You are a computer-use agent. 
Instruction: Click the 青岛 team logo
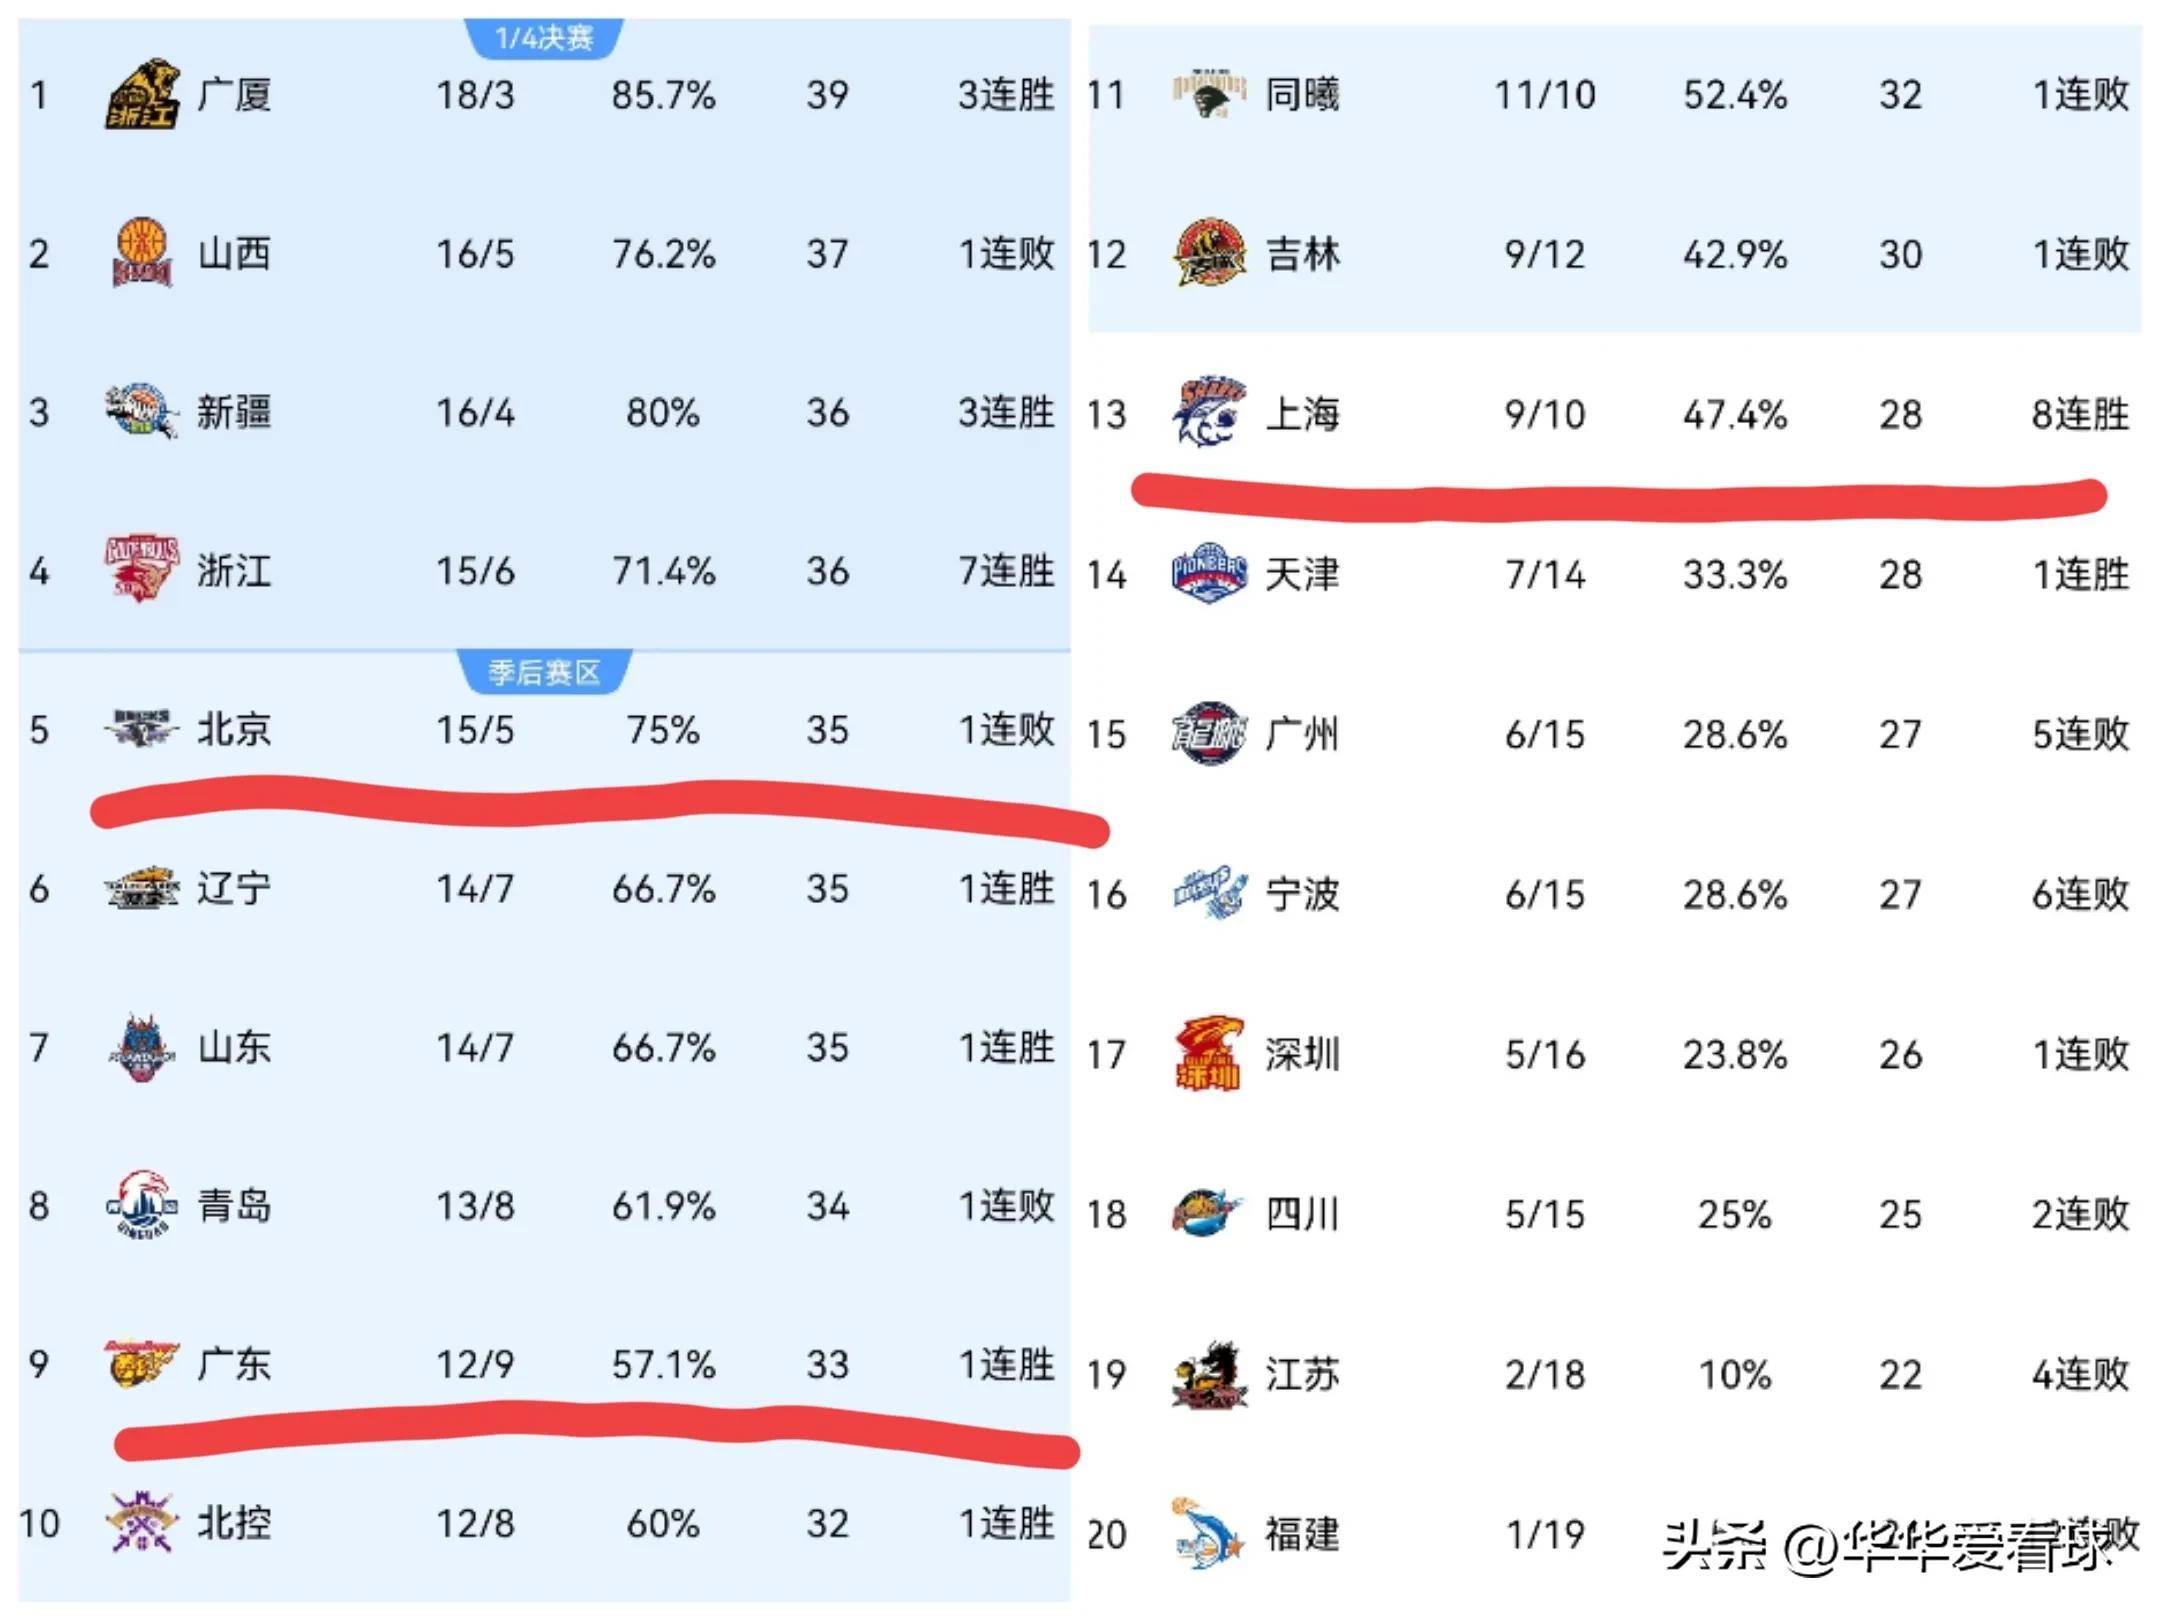point(142,1205)
